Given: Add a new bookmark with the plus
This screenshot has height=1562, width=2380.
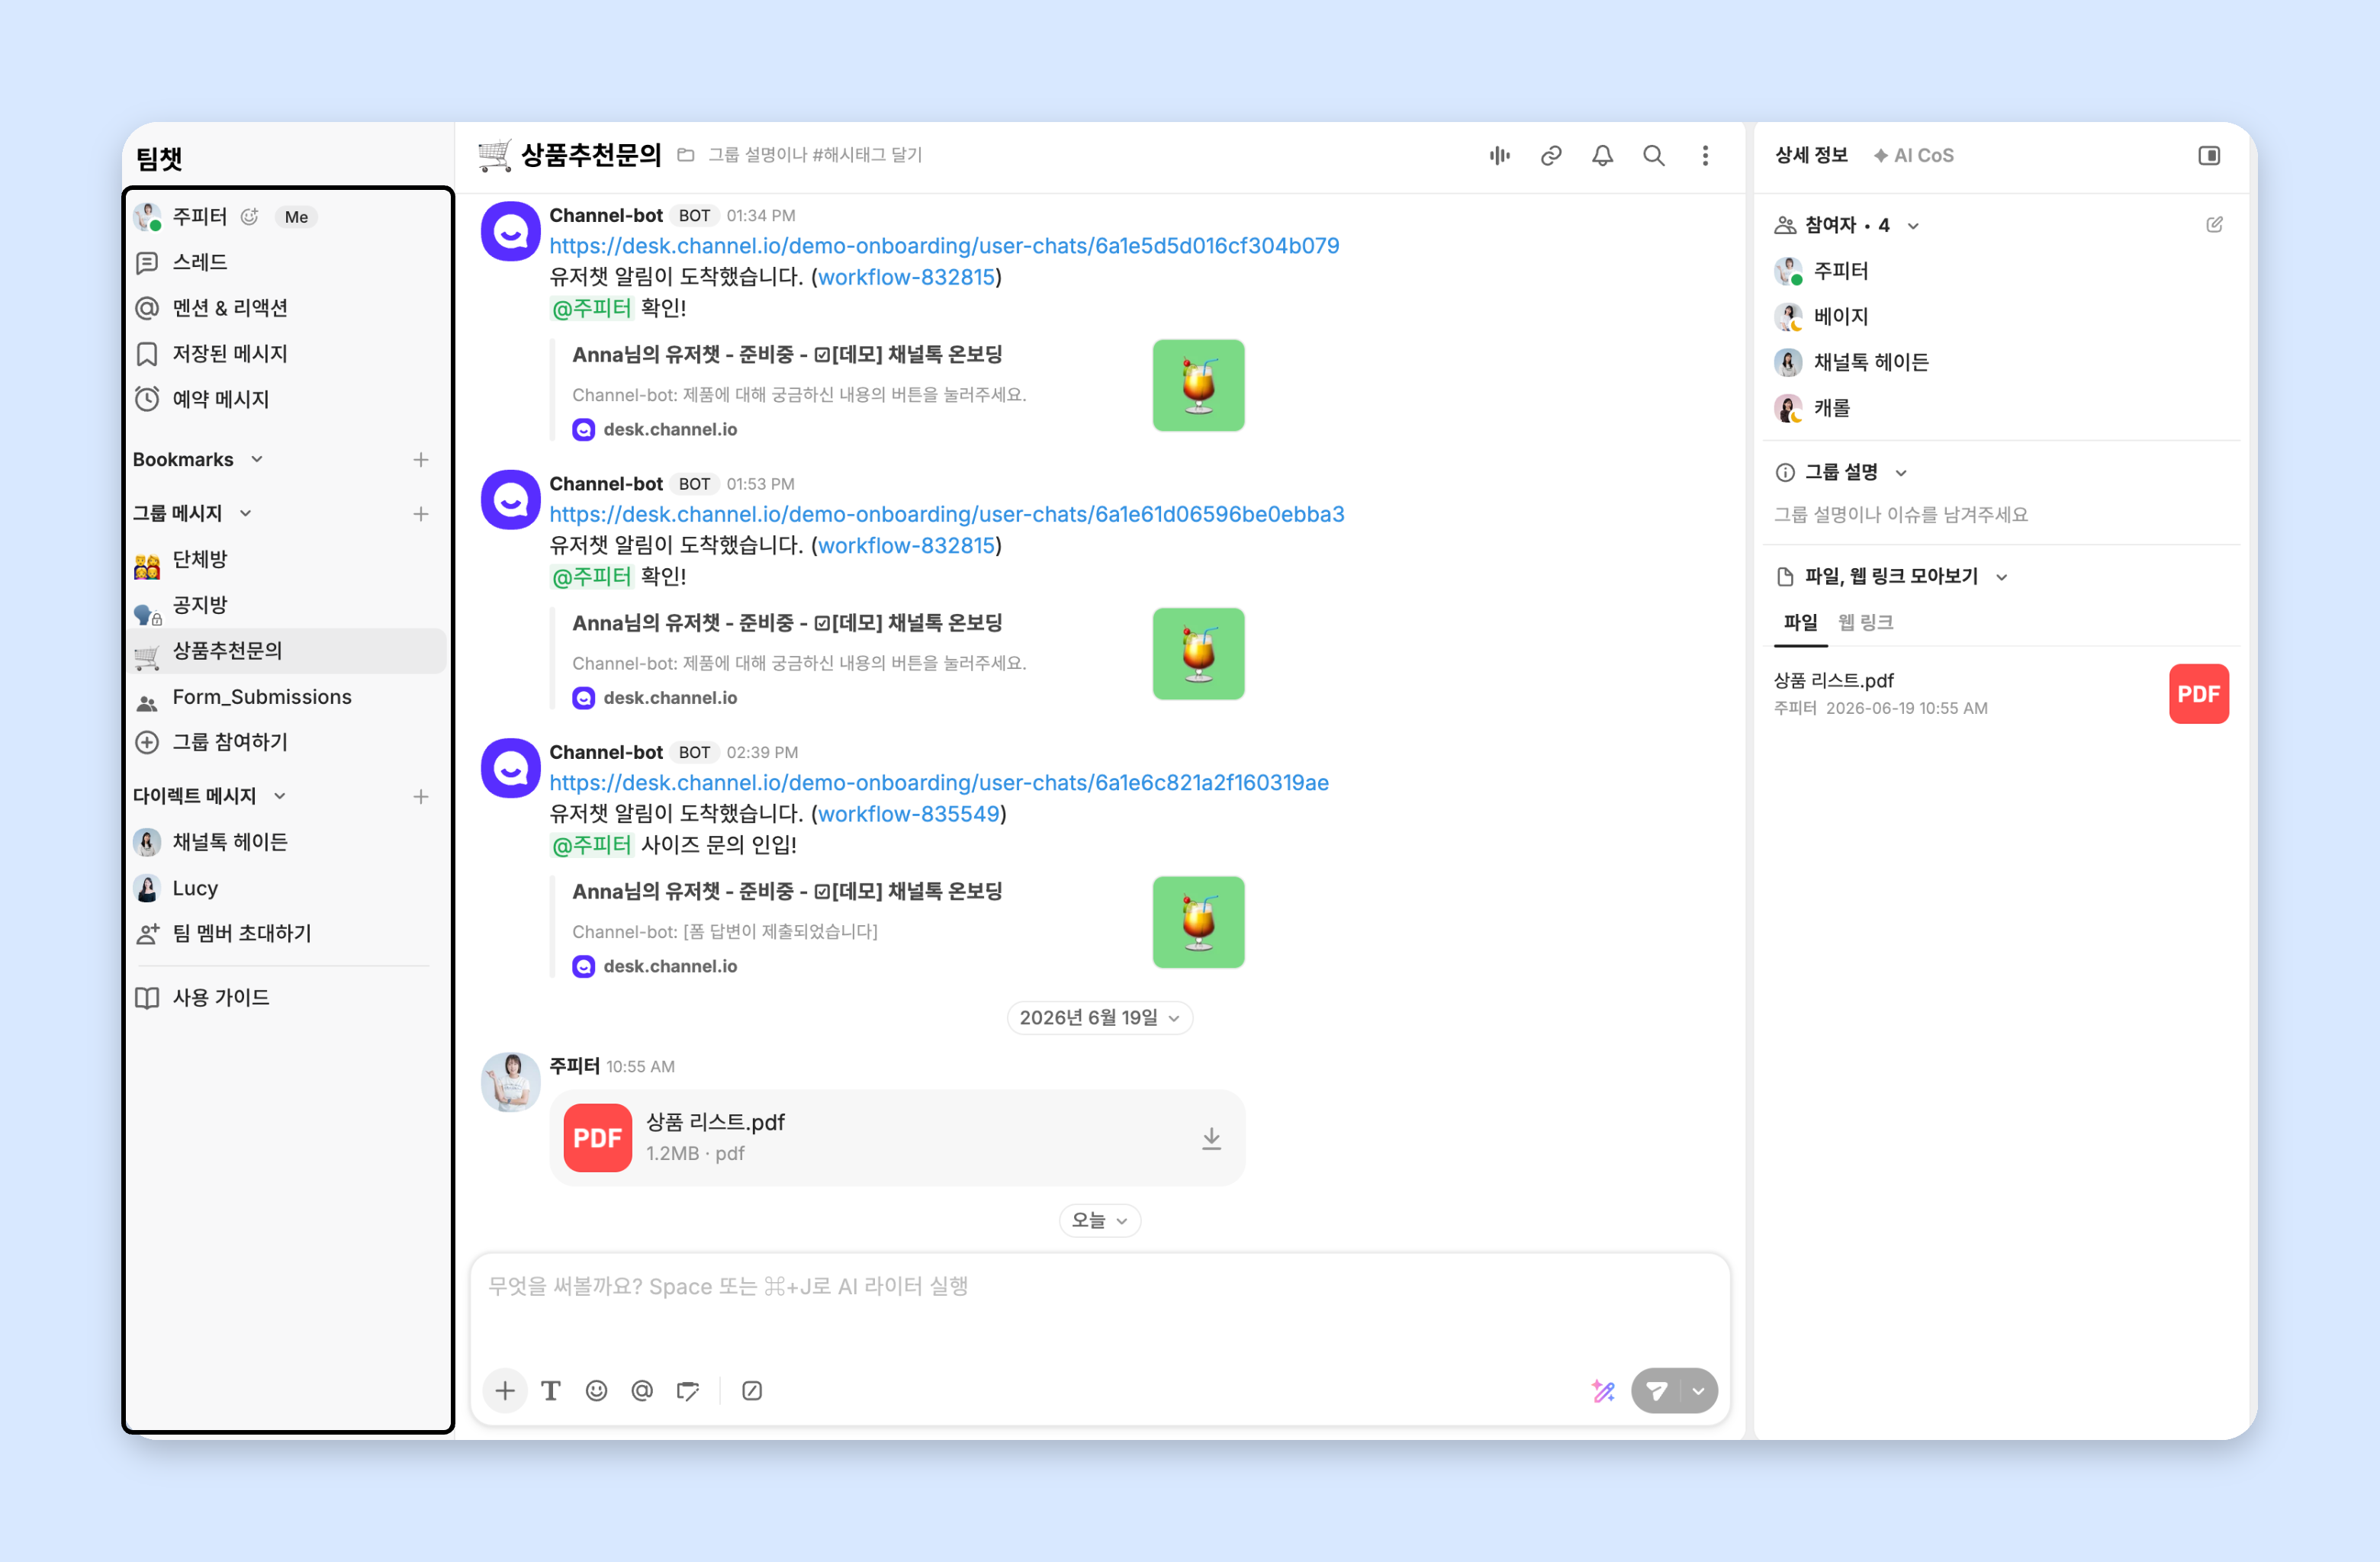Looking at the screenshot, I should coord(421,460).
